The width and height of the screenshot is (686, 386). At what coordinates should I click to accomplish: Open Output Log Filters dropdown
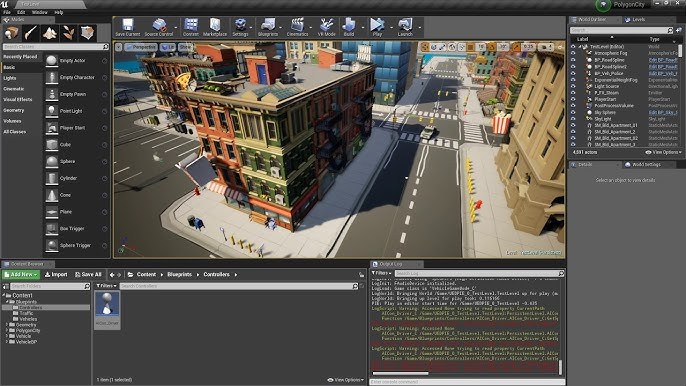tap(382, 273)
